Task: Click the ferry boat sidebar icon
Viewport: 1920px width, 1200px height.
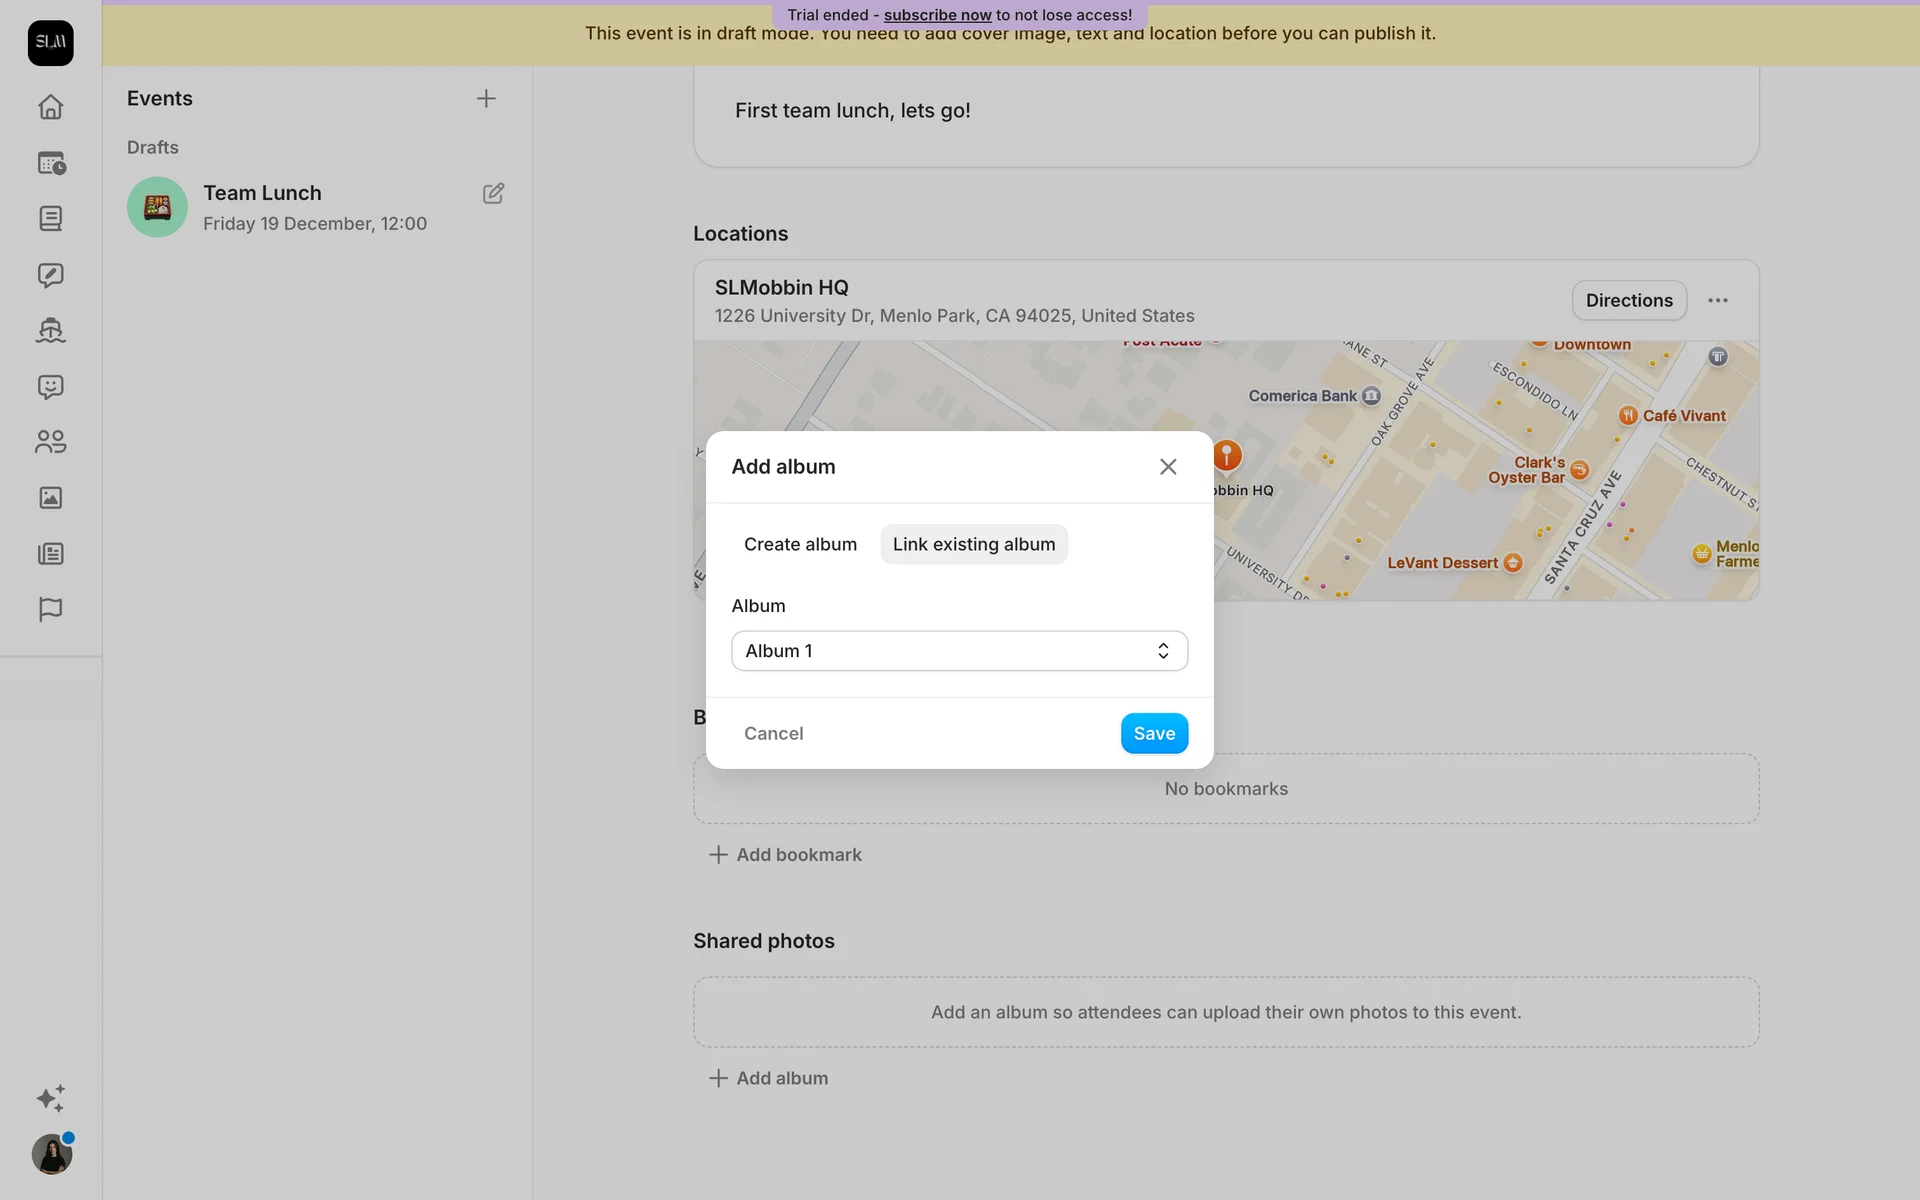Action: click(50, 330)
